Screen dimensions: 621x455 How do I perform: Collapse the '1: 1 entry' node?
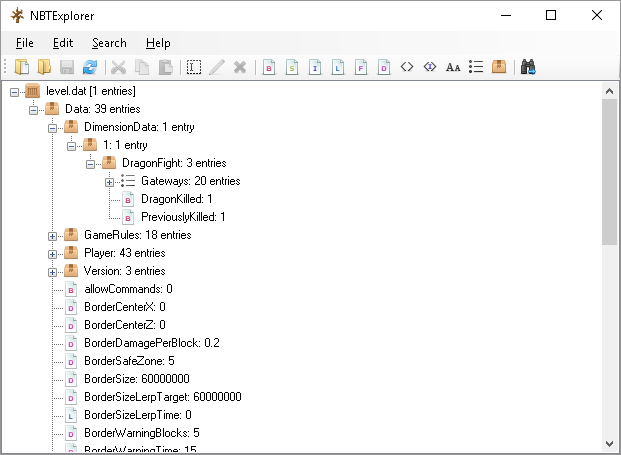71,147
